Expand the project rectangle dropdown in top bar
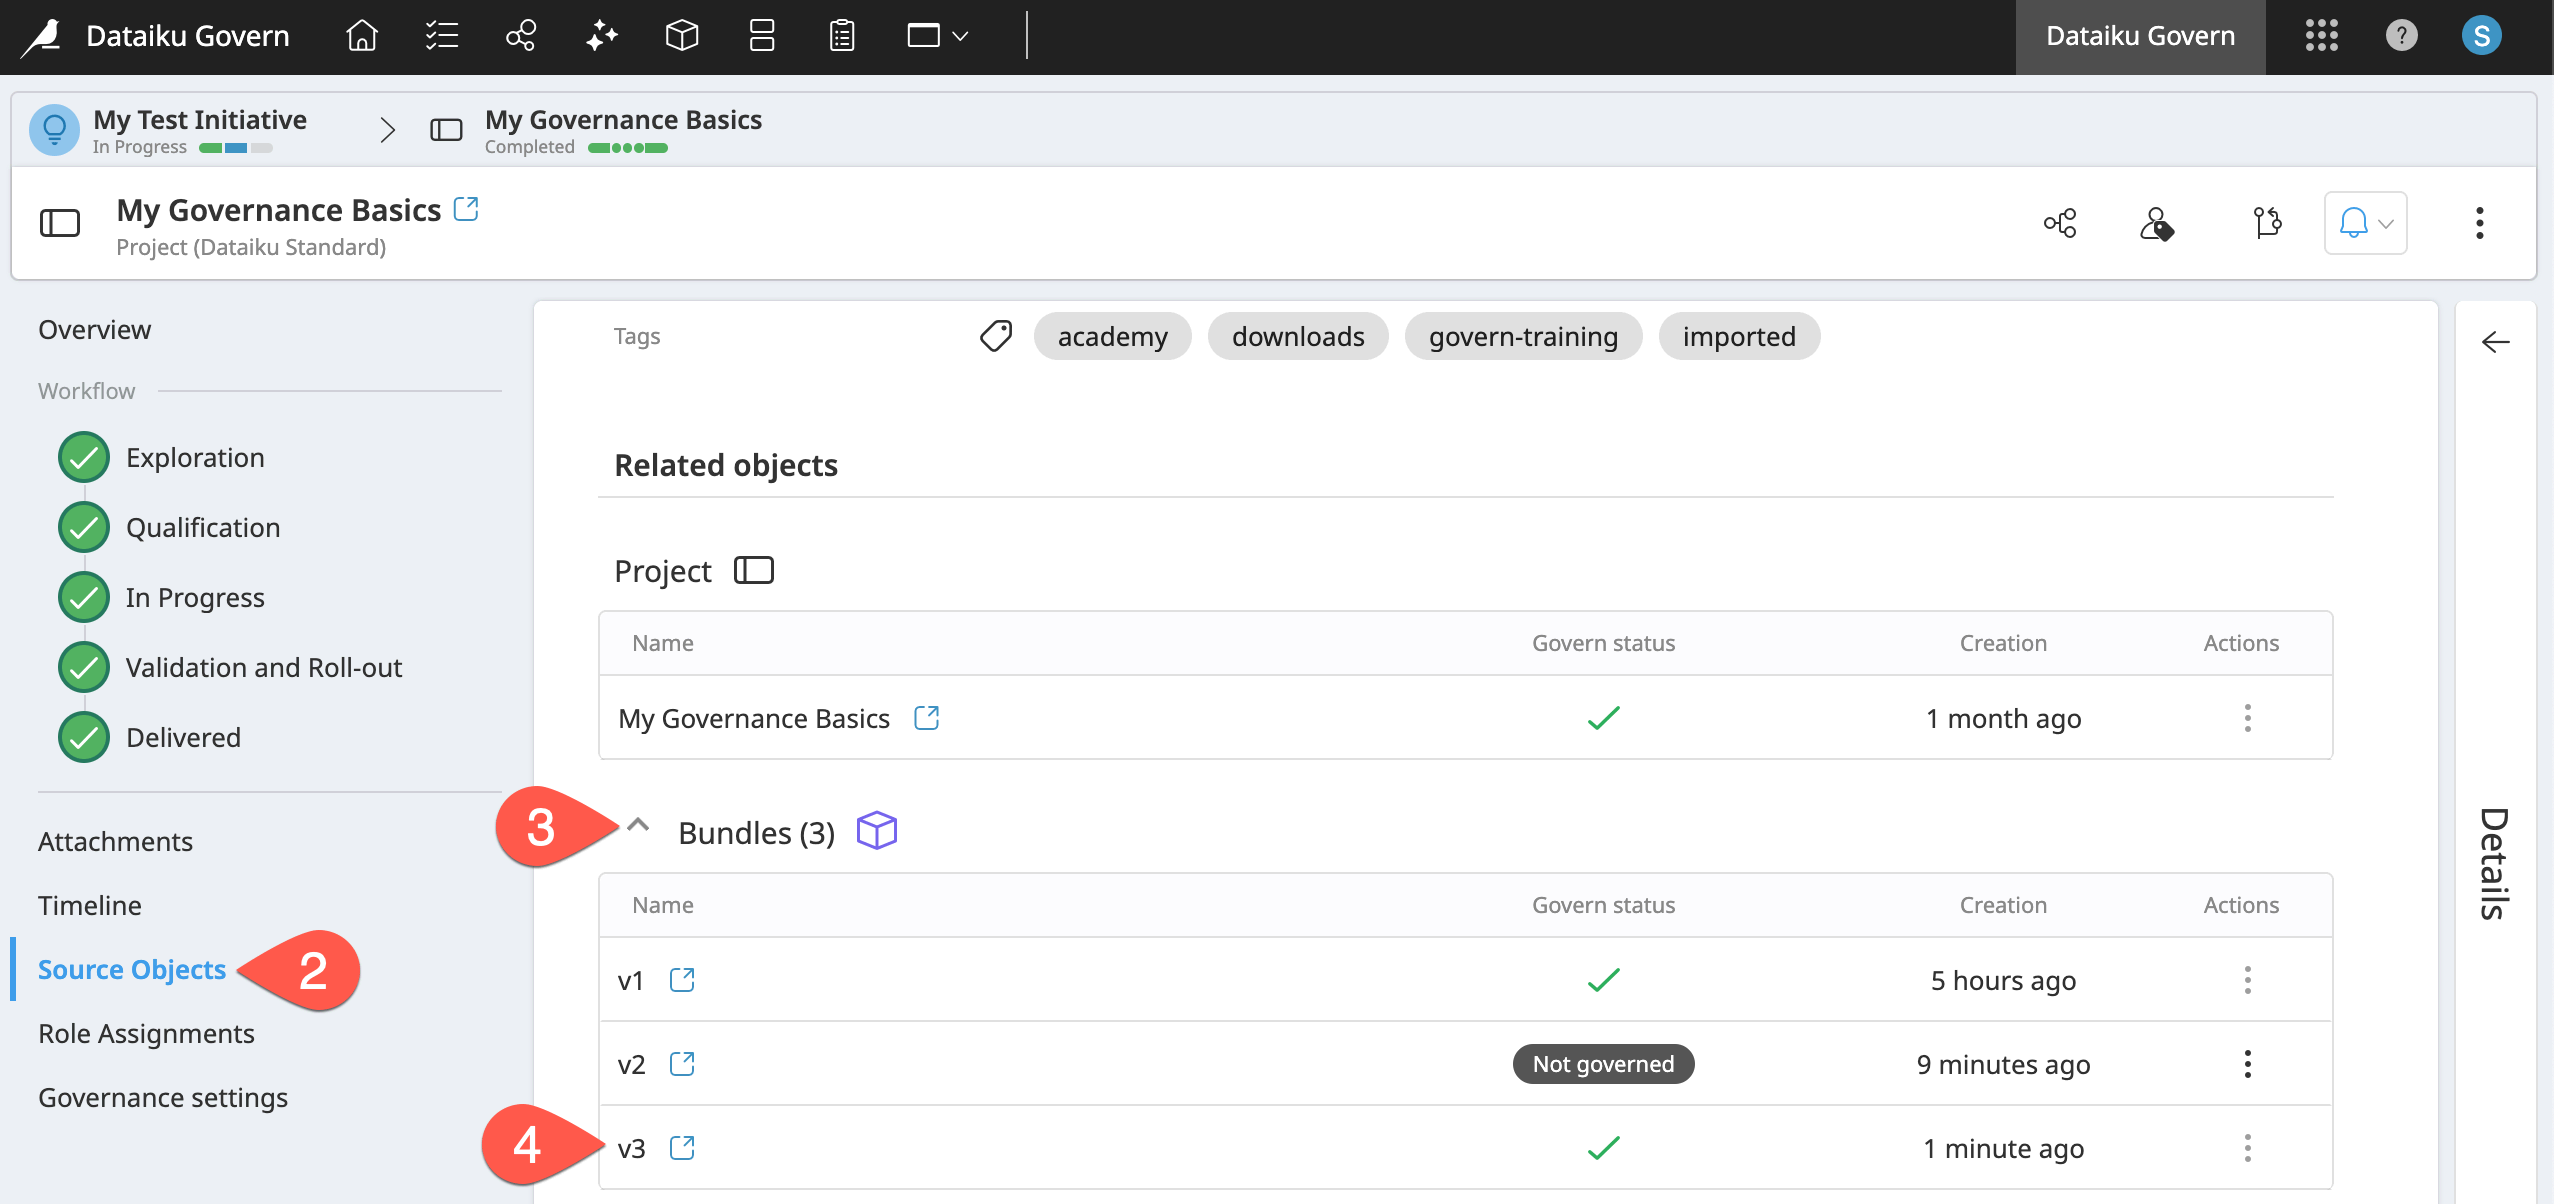2554x1204 pixels. [937, 36]
